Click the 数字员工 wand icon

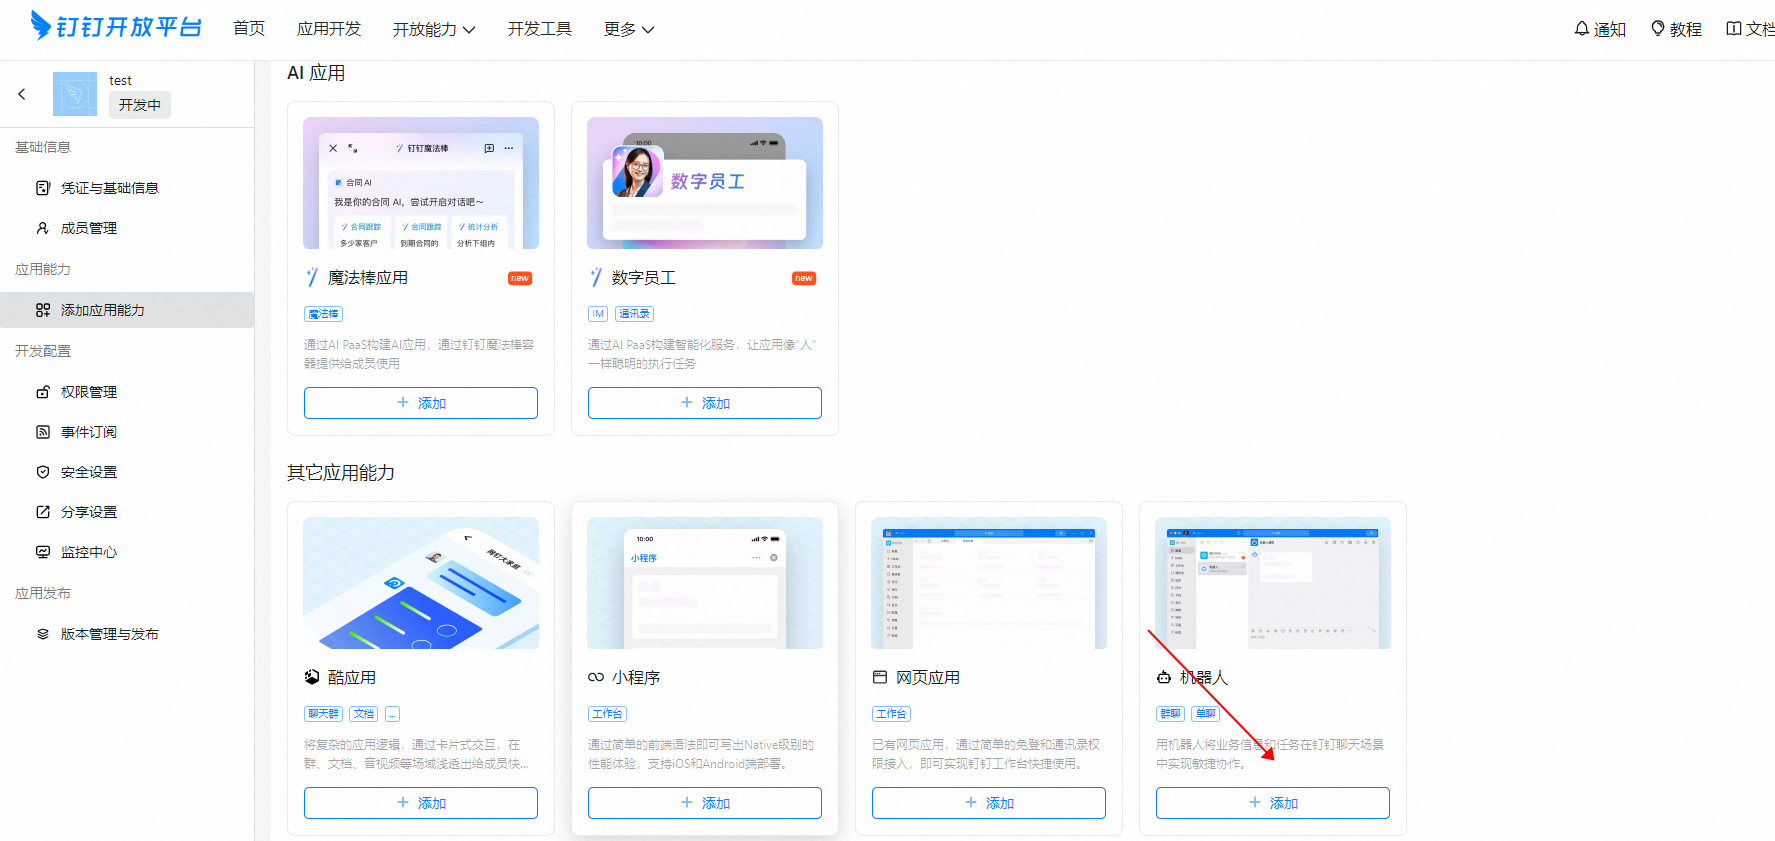coord(596,277)
